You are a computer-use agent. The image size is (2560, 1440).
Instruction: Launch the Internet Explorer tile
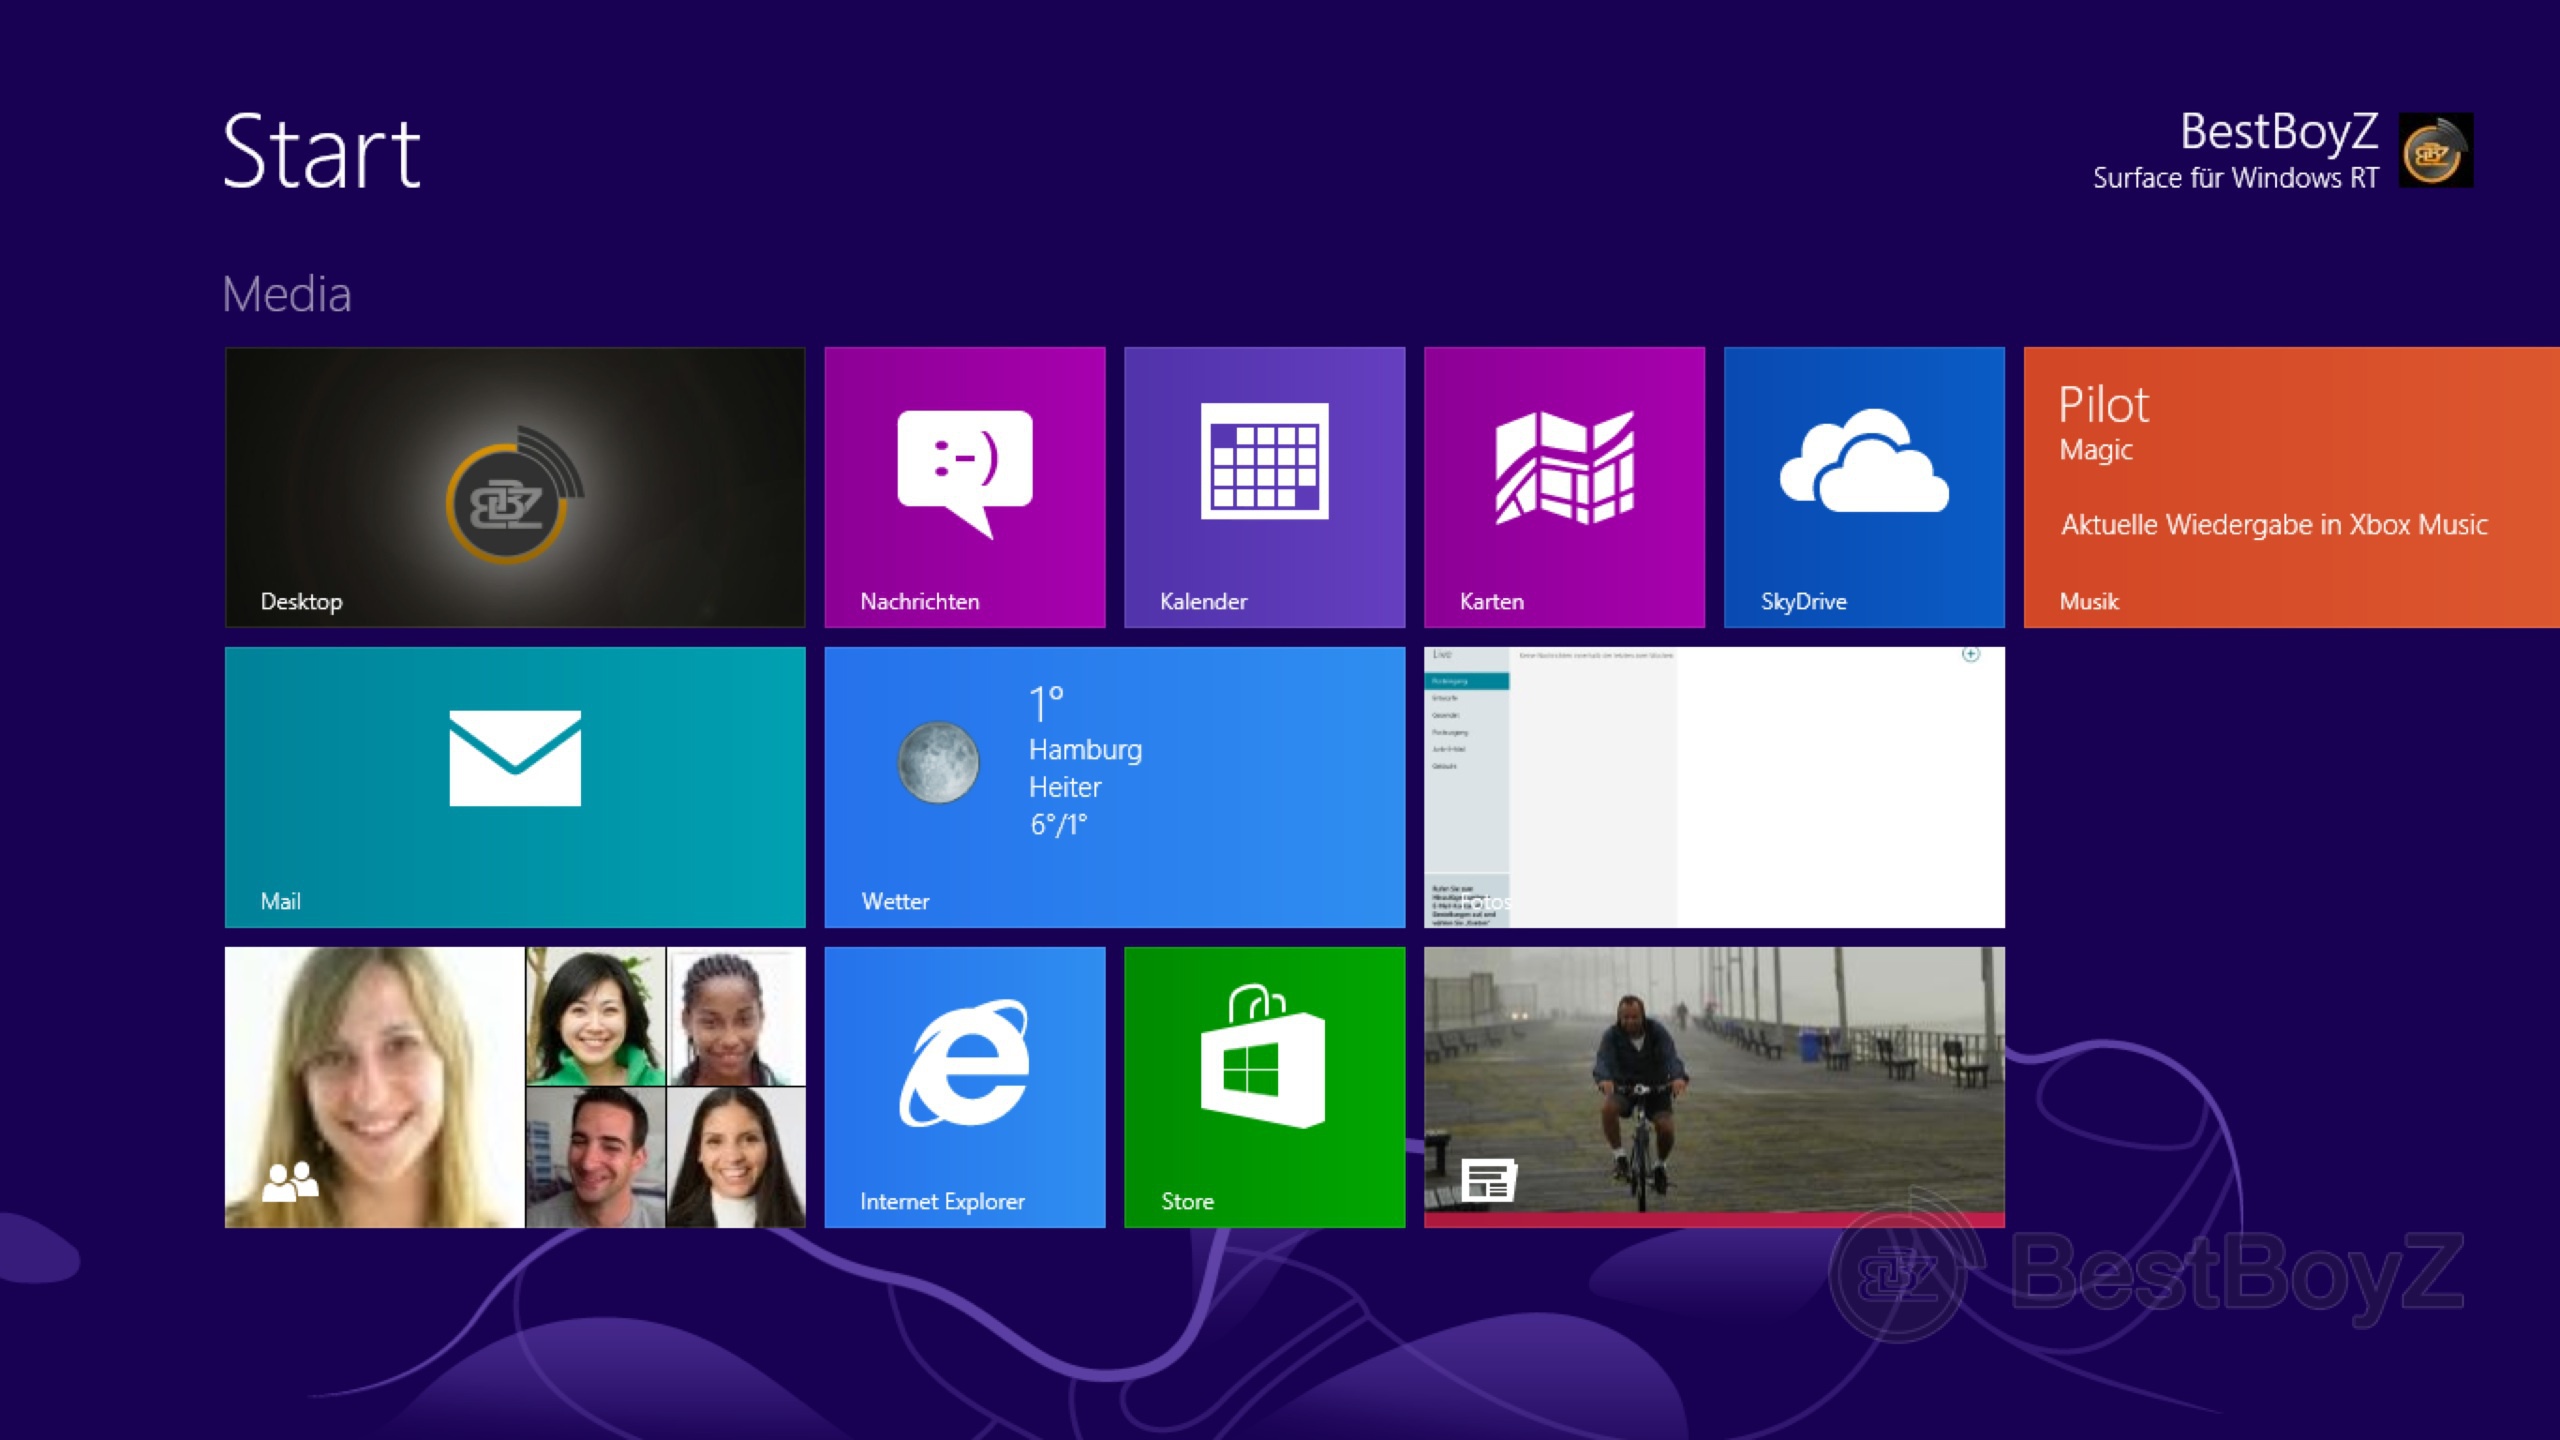point(964,1087)
